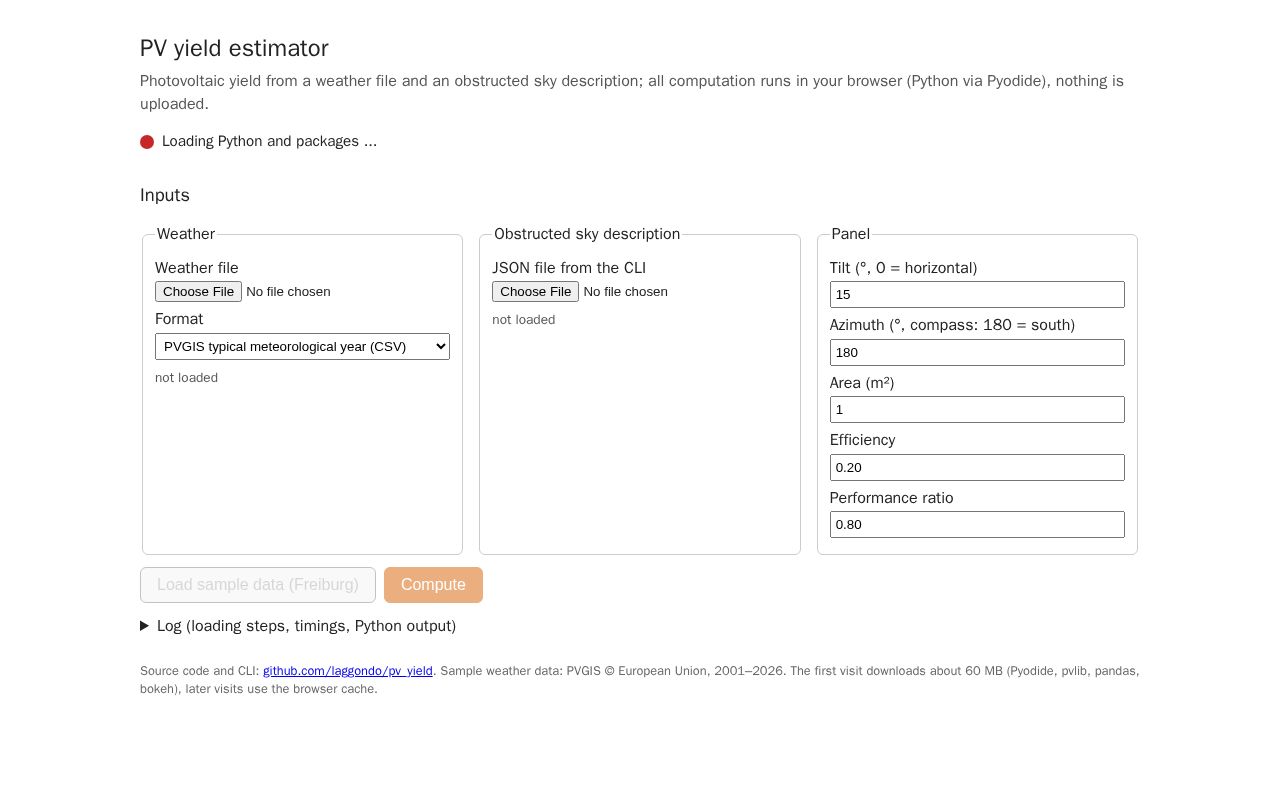Click the 'Weather' group legend

(x=186, y=234)
